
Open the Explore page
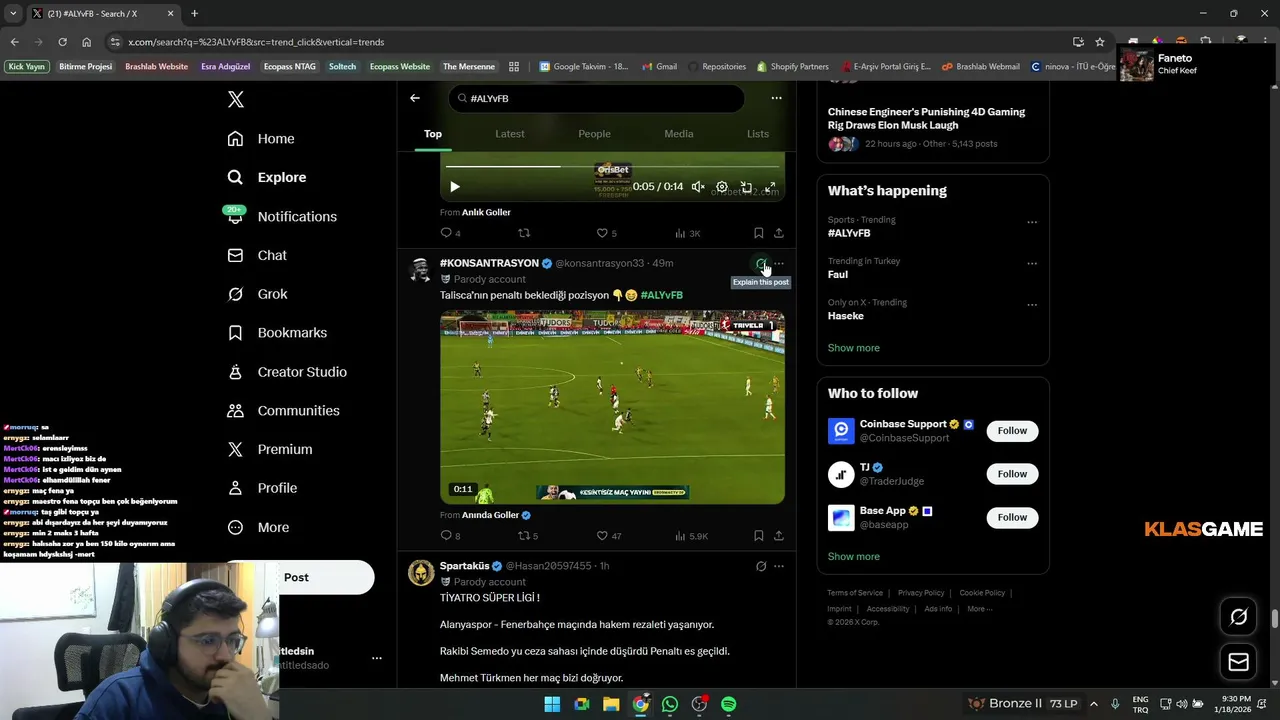click(x=266, y=177)
